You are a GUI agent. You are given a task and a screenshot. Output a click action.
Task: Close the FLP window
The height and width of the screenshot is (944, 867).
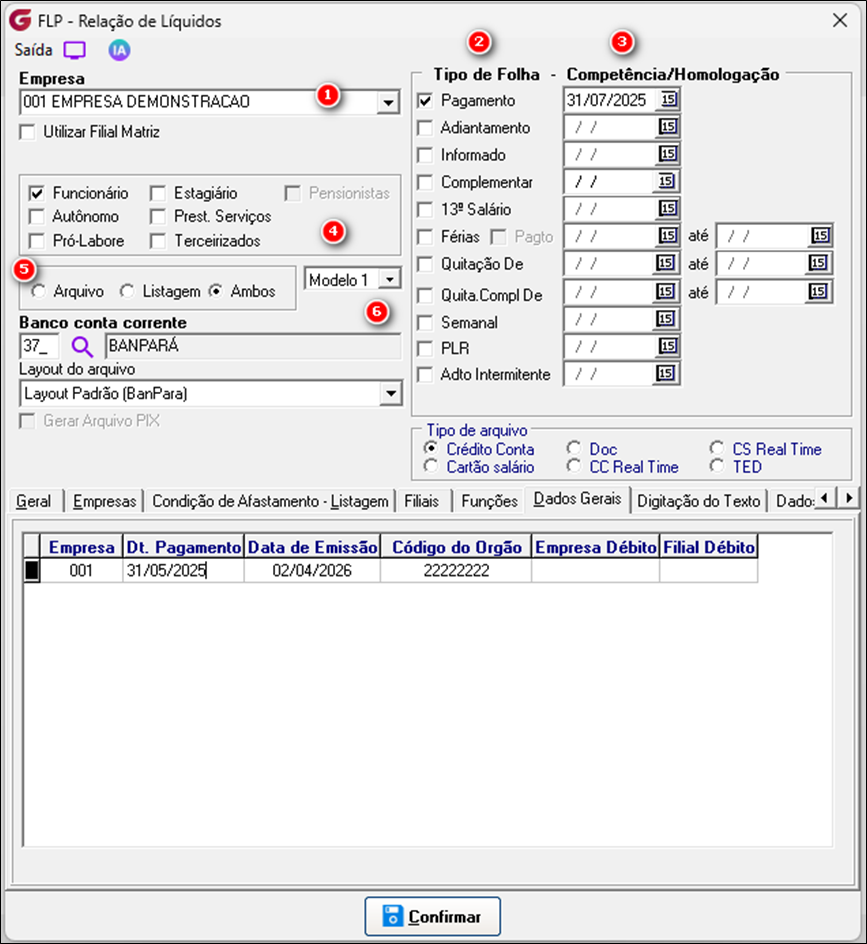(840, 20)
